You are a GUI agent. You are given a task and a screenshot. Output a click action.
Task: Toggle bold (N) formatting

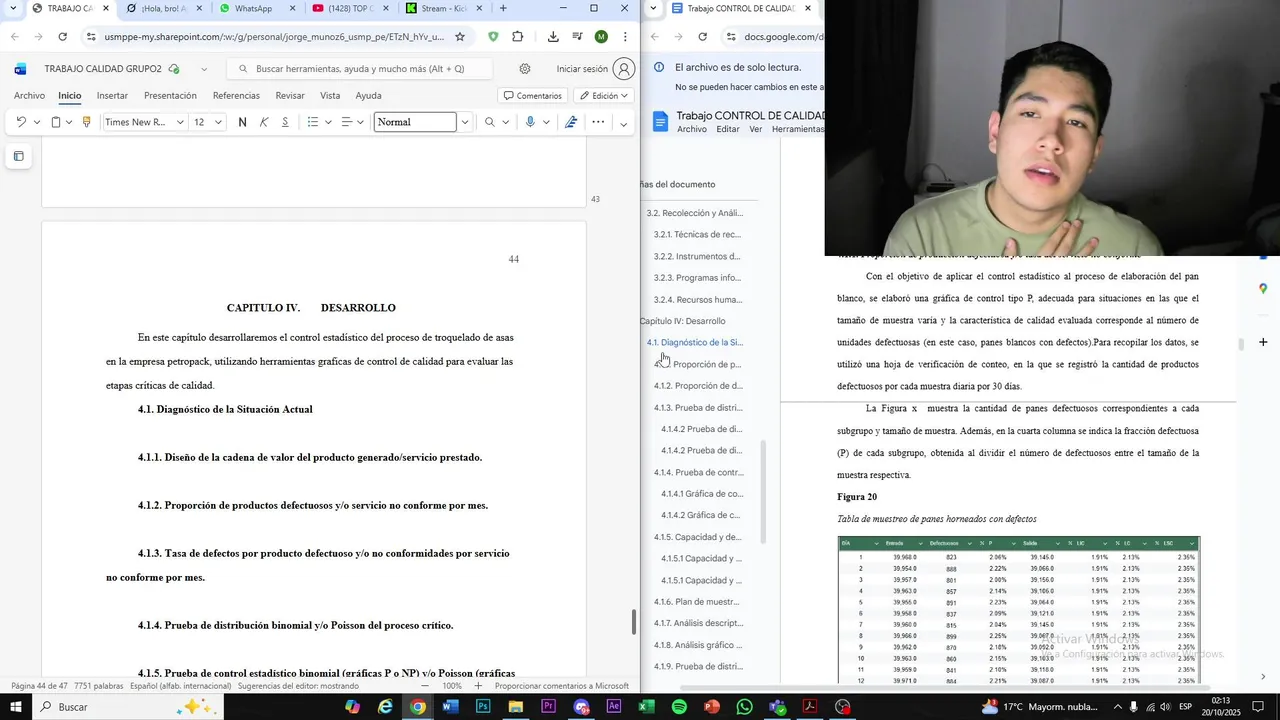click(242, 122)
